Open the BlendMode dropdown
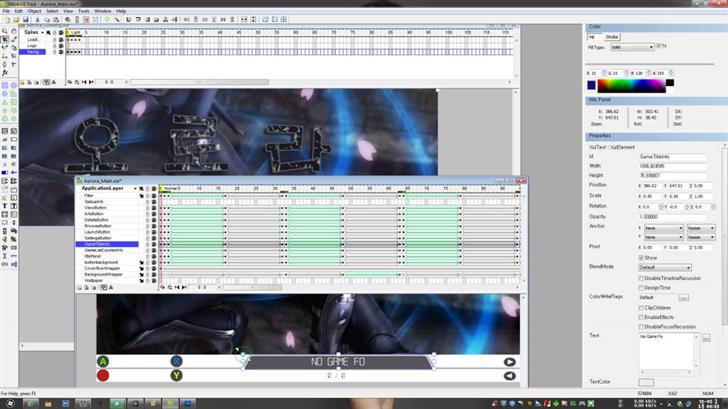The width and height of the screenshot is (728, 409). coord(665,268)
